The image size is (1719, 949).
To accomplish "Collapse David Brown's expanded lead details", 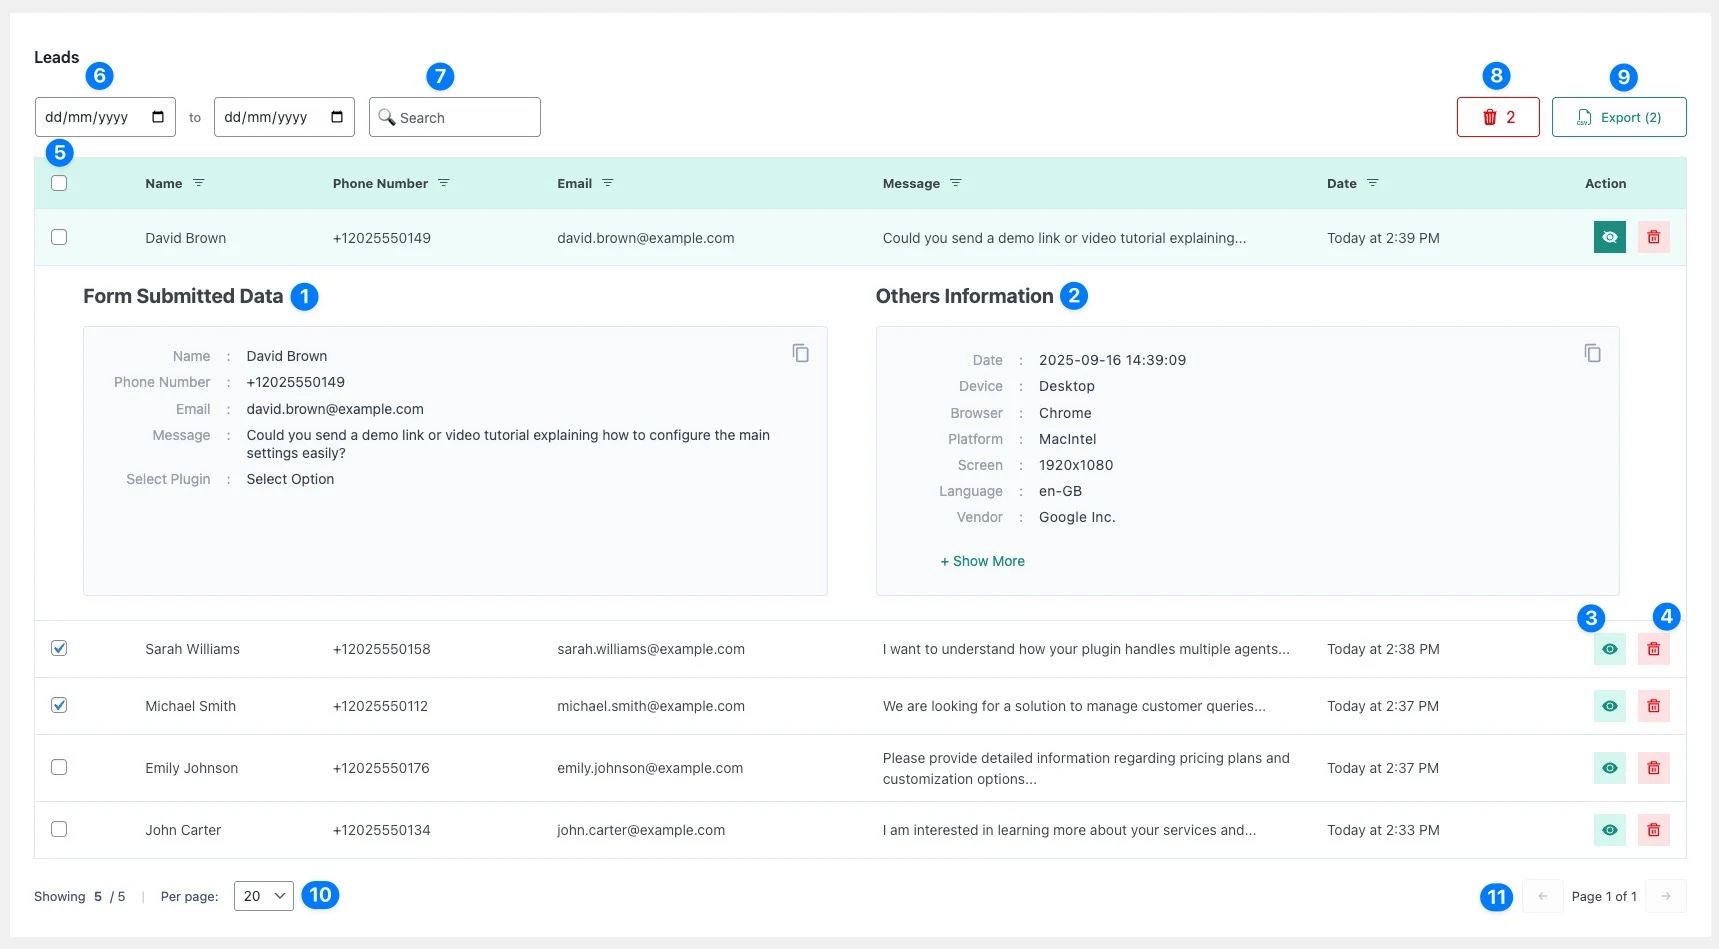I will coord(1609,237).
